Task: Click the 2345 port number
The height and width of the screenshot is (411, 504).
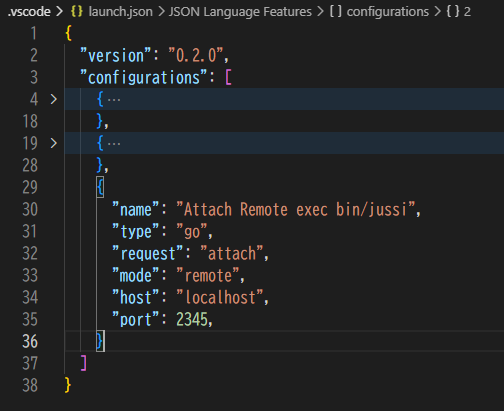Action: coord(192,319)
